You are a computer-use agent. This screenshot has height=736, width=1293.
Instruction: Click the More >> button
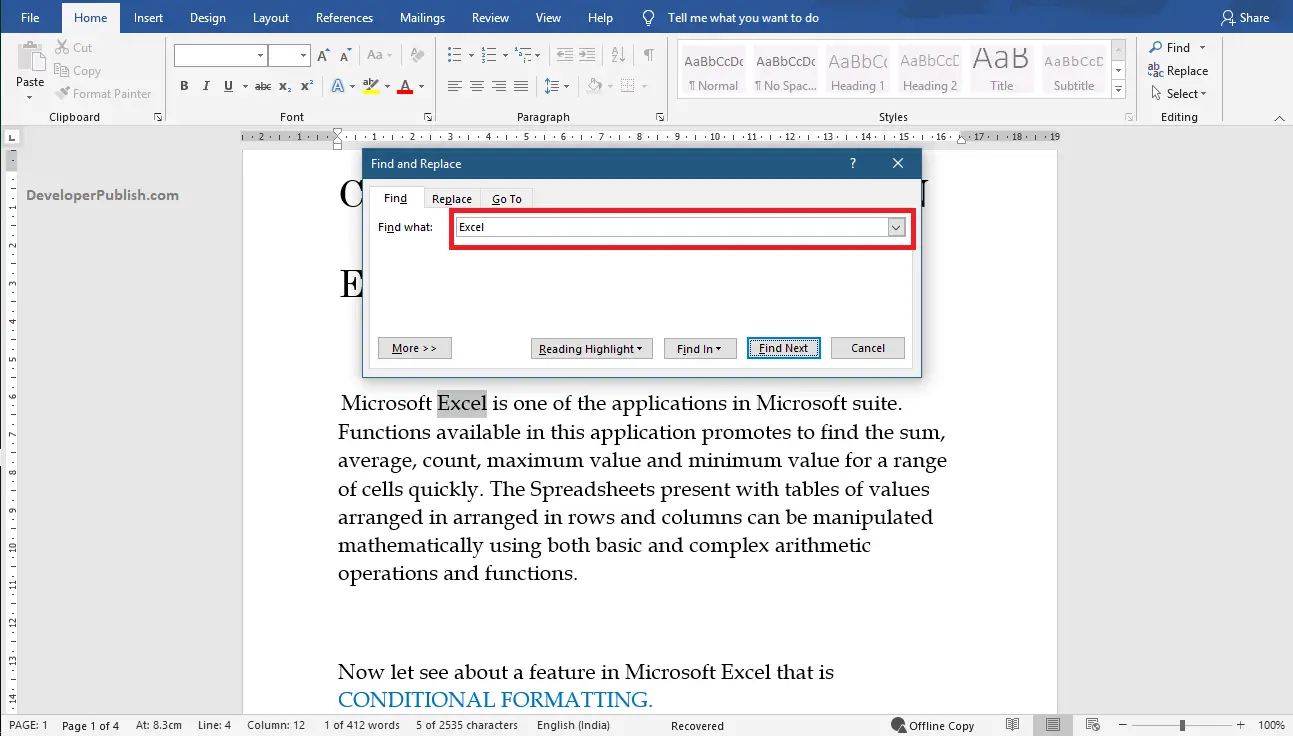pyautogui.click(x=415, y=348)
